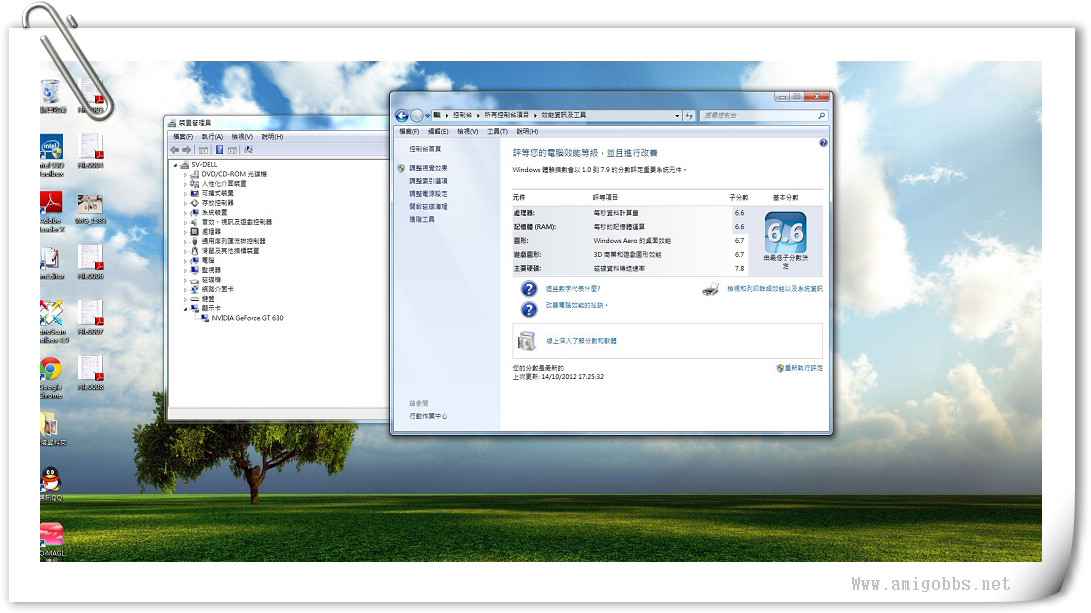The image size is (1091, 613).
Task: Click the Device Manager back arrow icon
Action: tap(174, 150)
